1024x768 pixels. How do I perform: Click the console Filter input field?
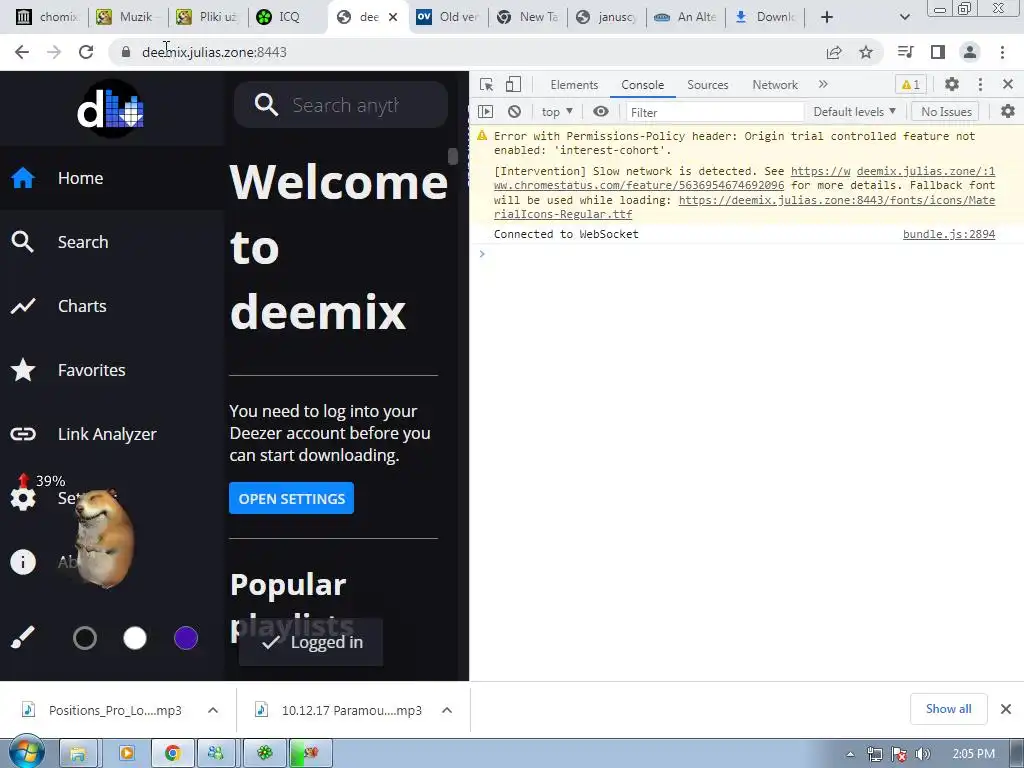715,112
